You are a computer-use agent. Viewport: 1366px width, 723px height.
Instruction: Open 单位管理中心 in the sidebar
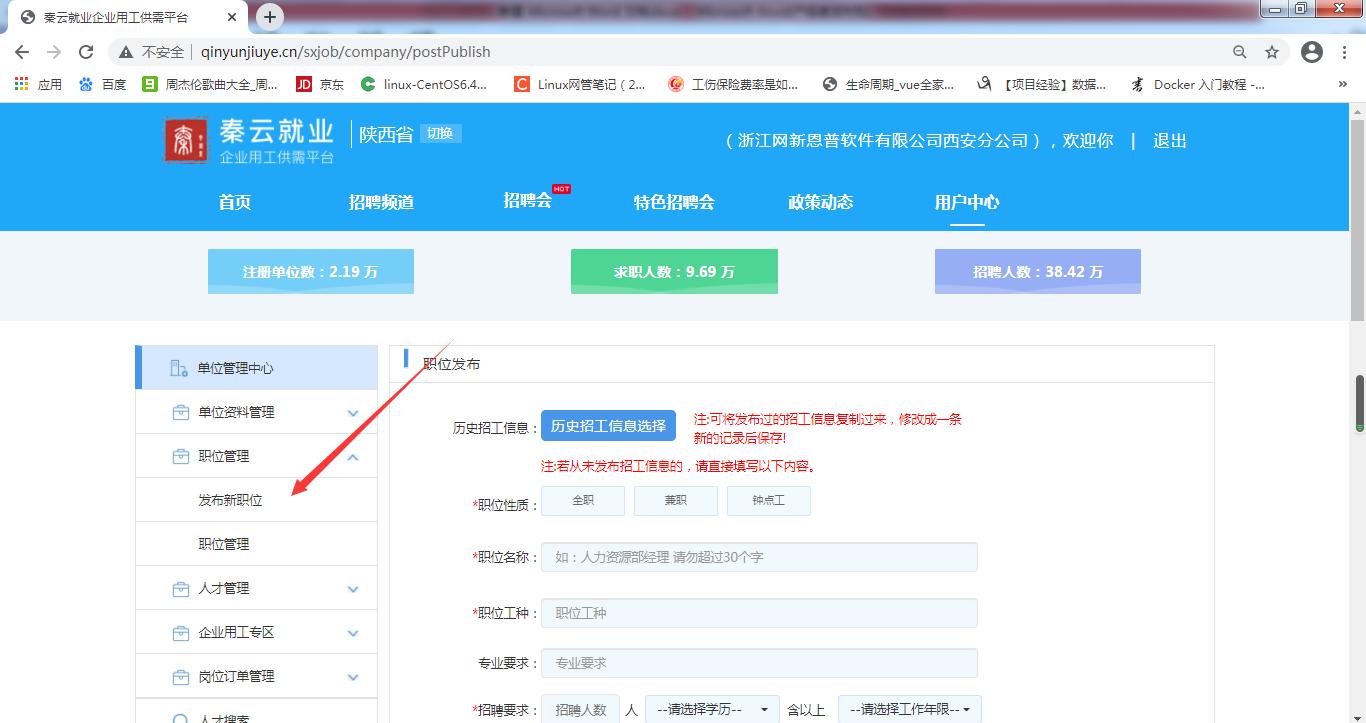[x=256, y=368]
